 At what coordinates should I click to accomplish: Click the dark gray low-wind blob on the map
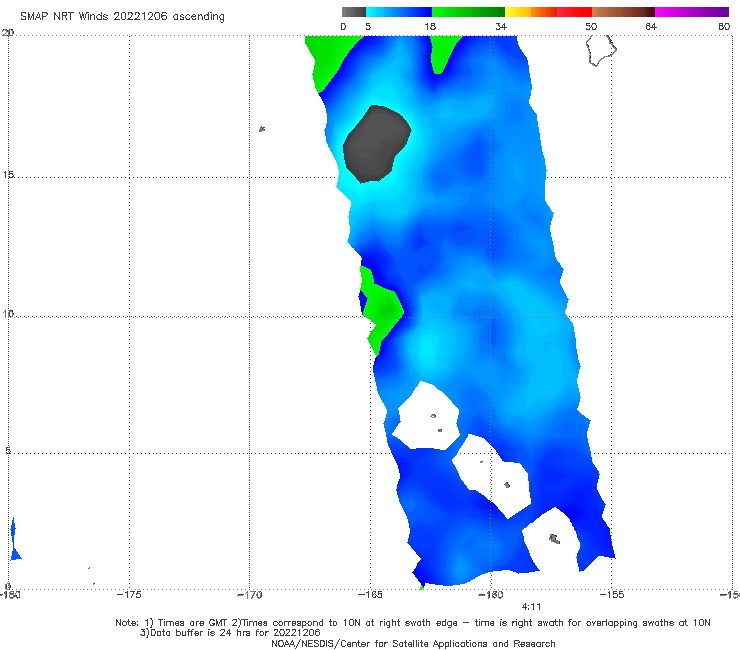(376, 144)
